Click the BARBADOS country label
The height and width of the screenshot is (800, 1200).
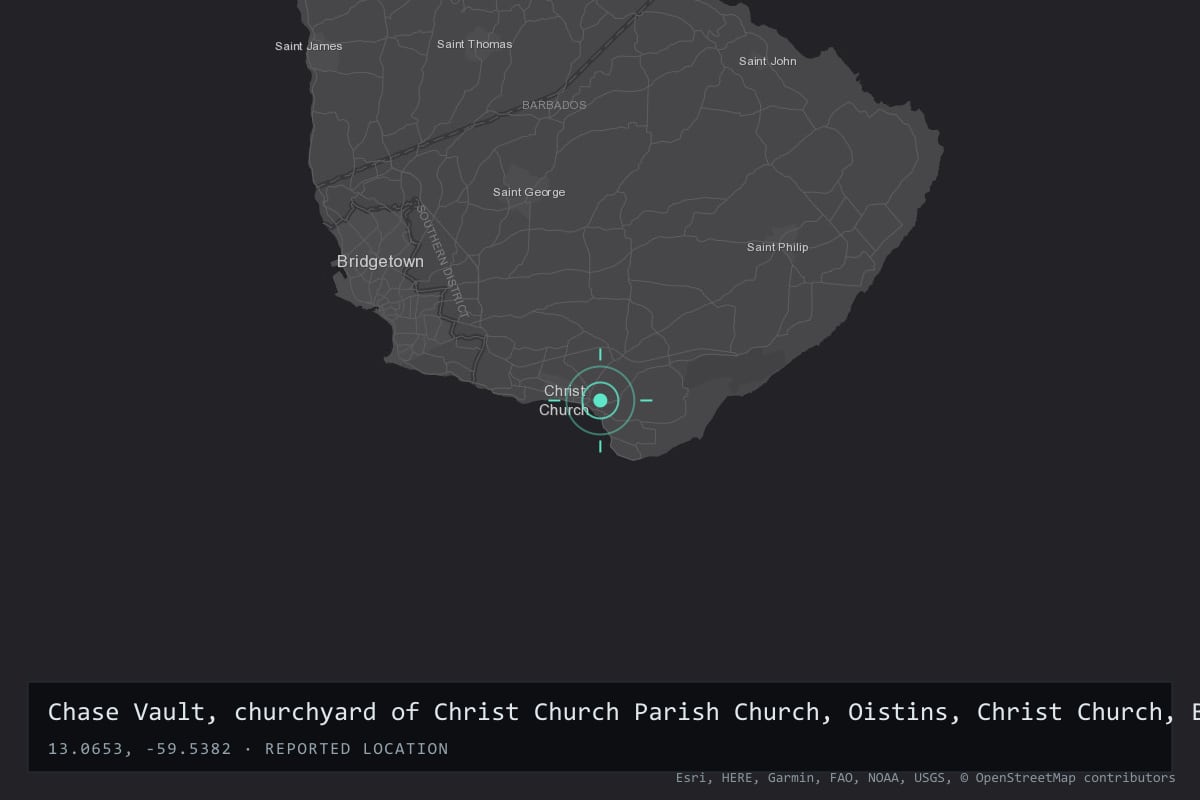[554, 105]
